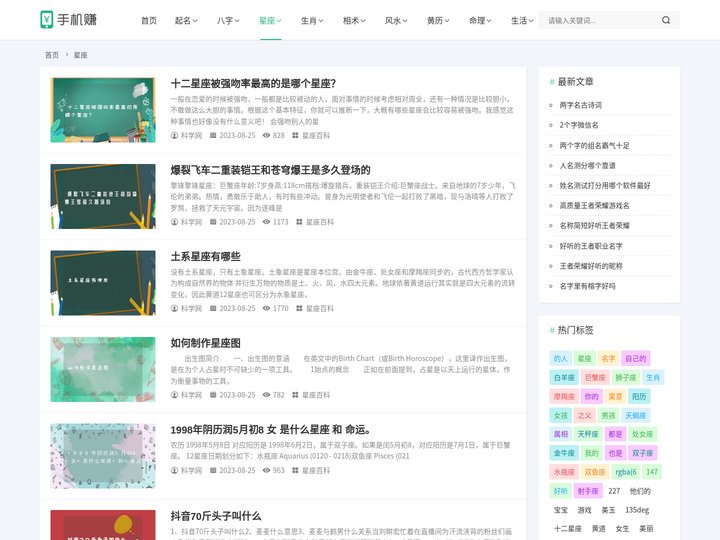
Task: Open recent article 好听的王者职业名字
Action: point(591,246)
